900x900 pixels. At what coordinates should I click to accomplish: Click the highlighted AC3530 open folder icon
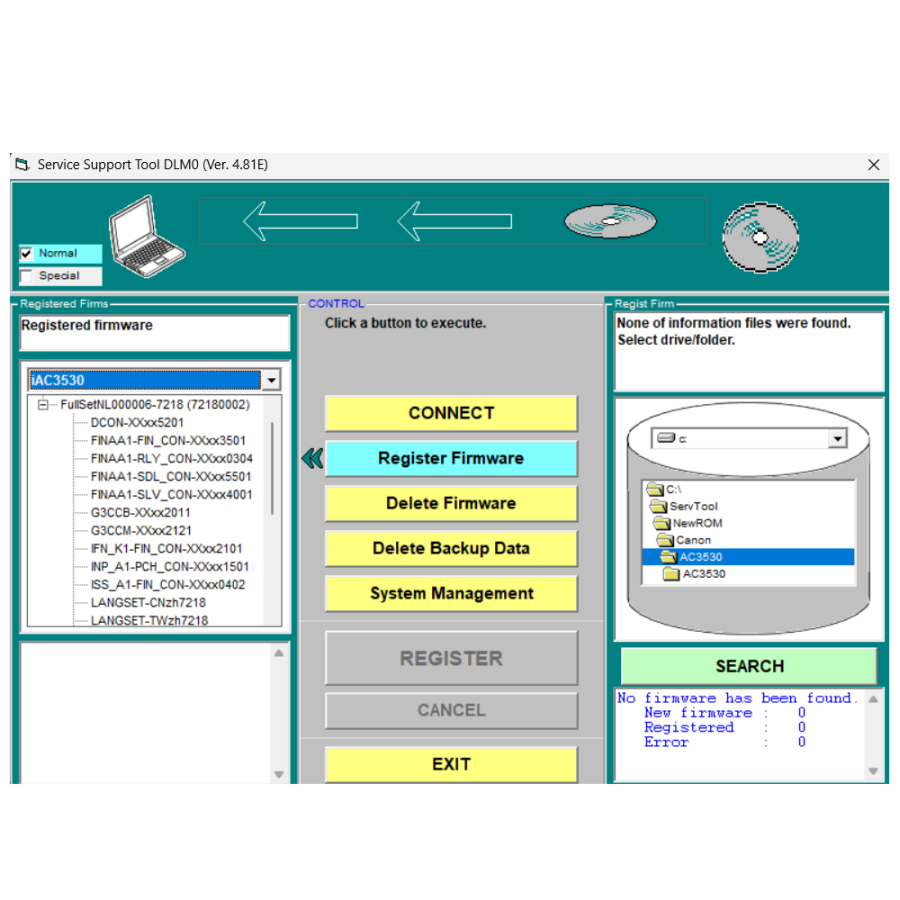tap(669, 557)
